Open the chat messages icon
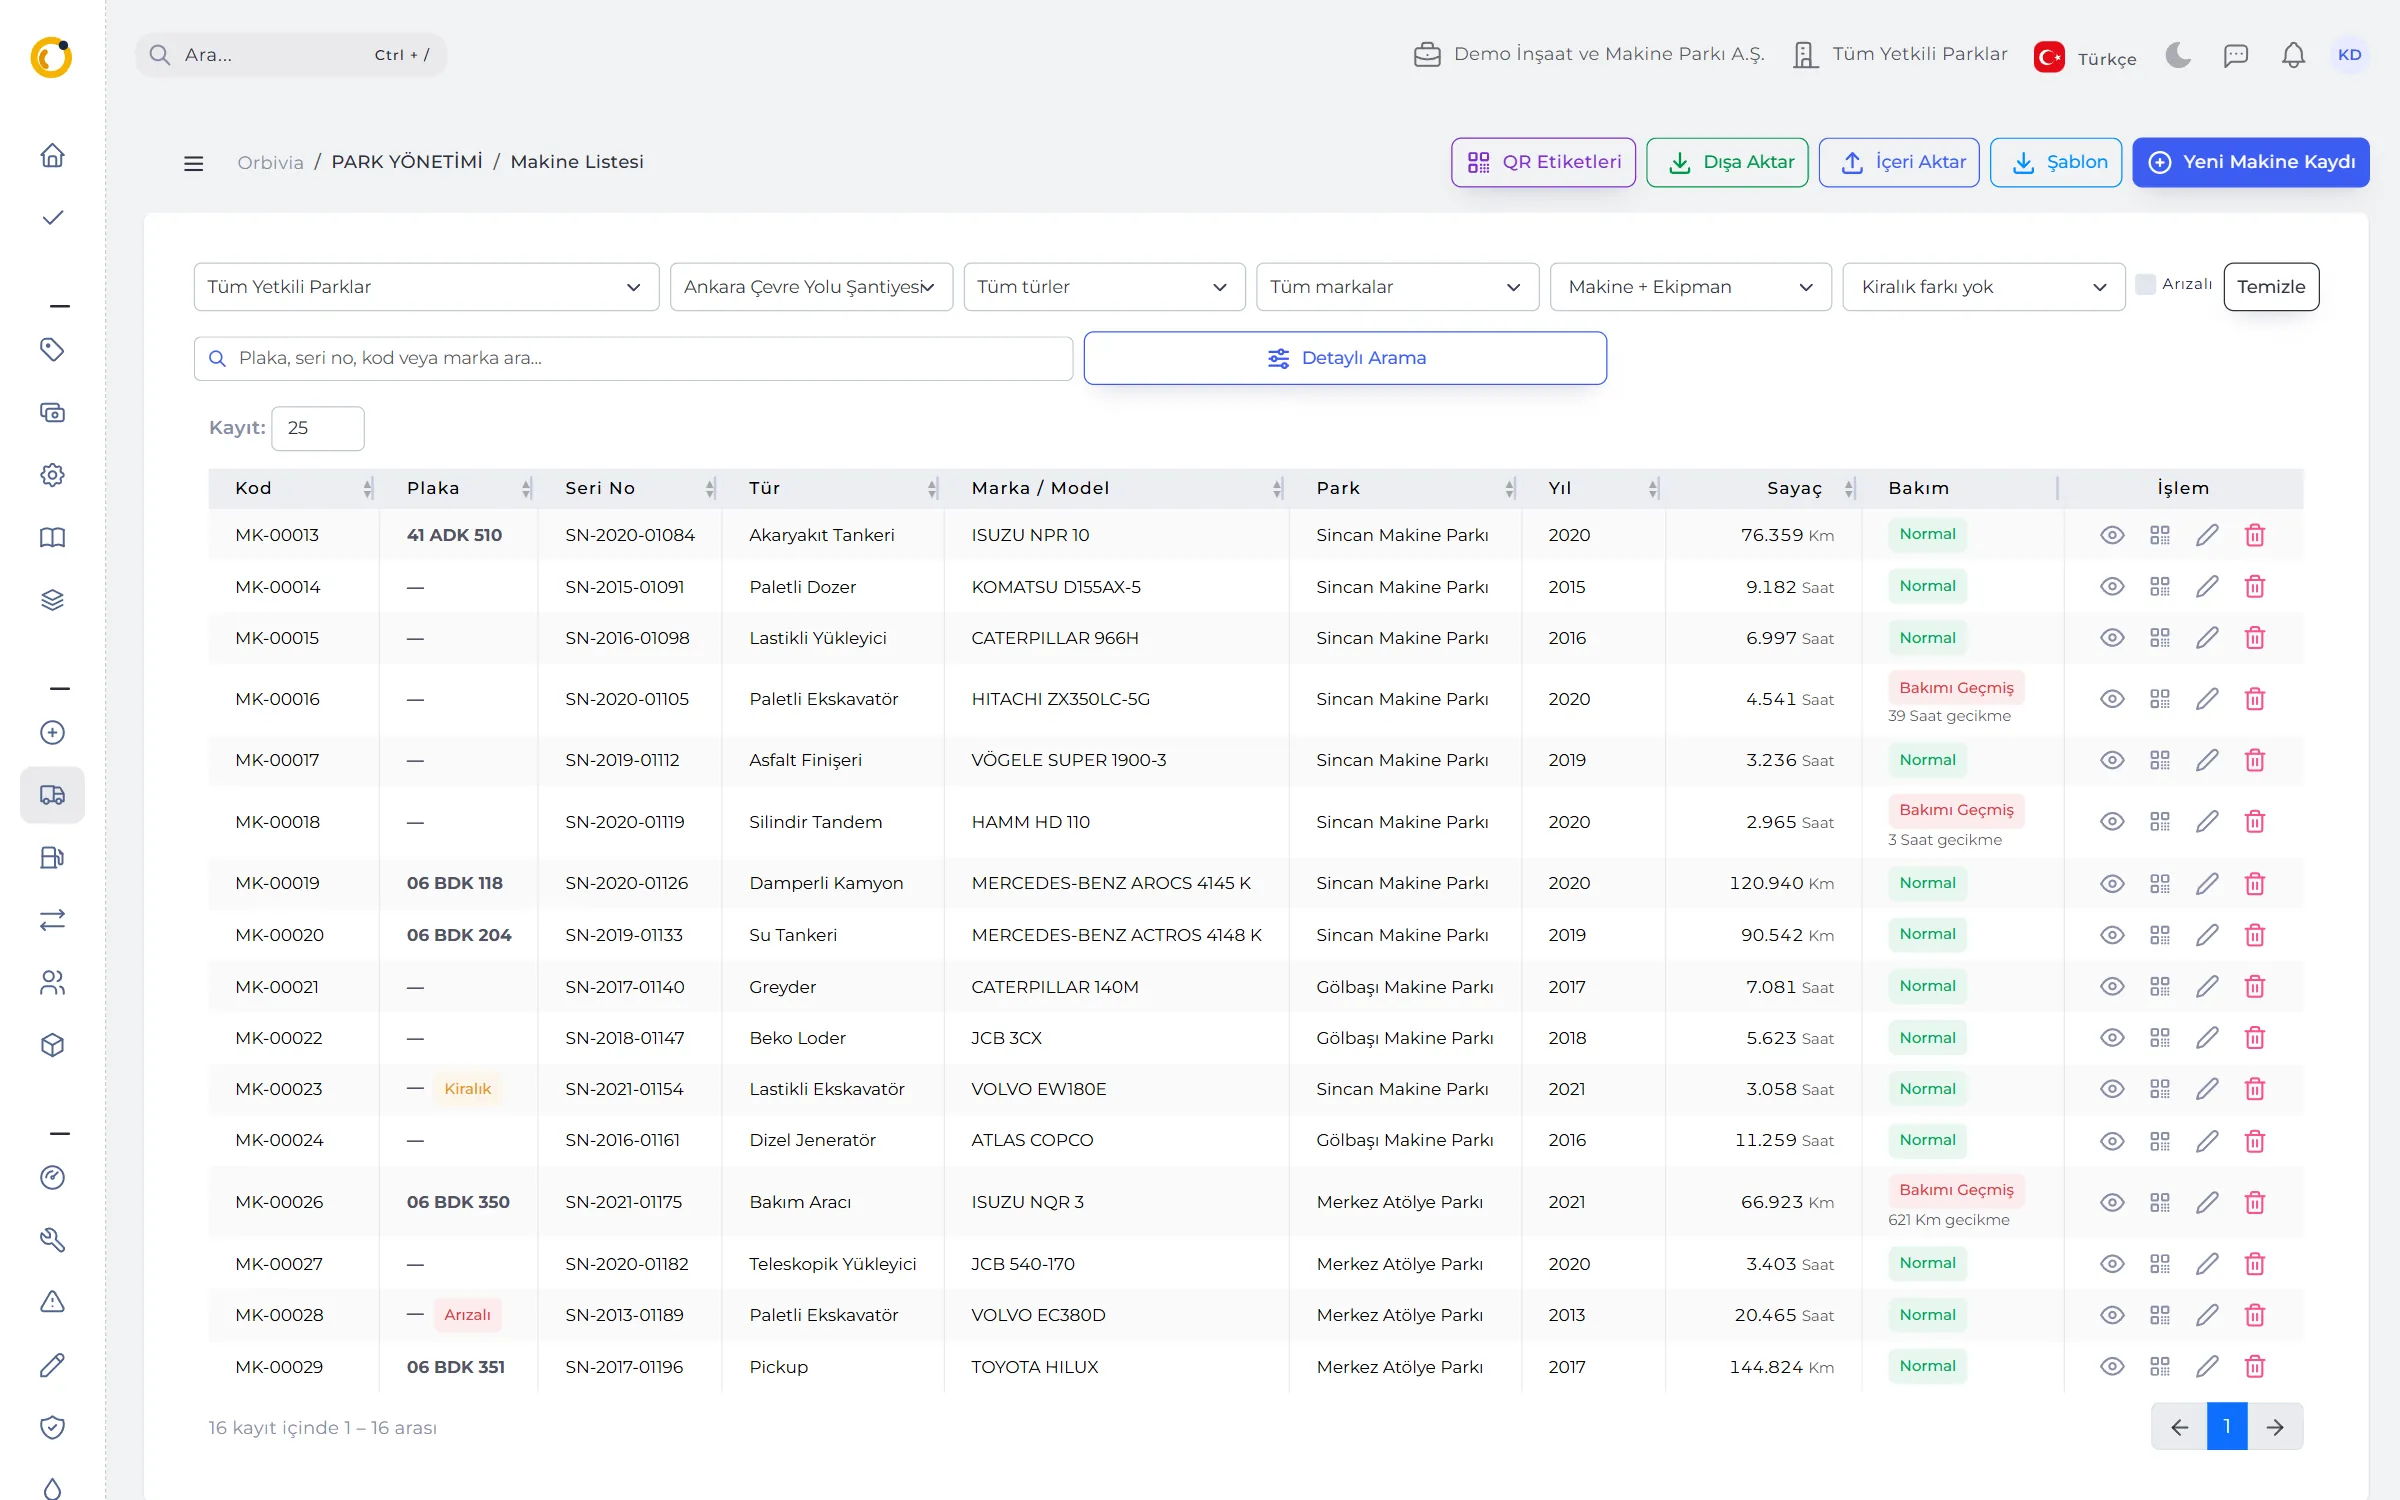The height and width of the screenshot is (1500, 2400). (2236, 55)
